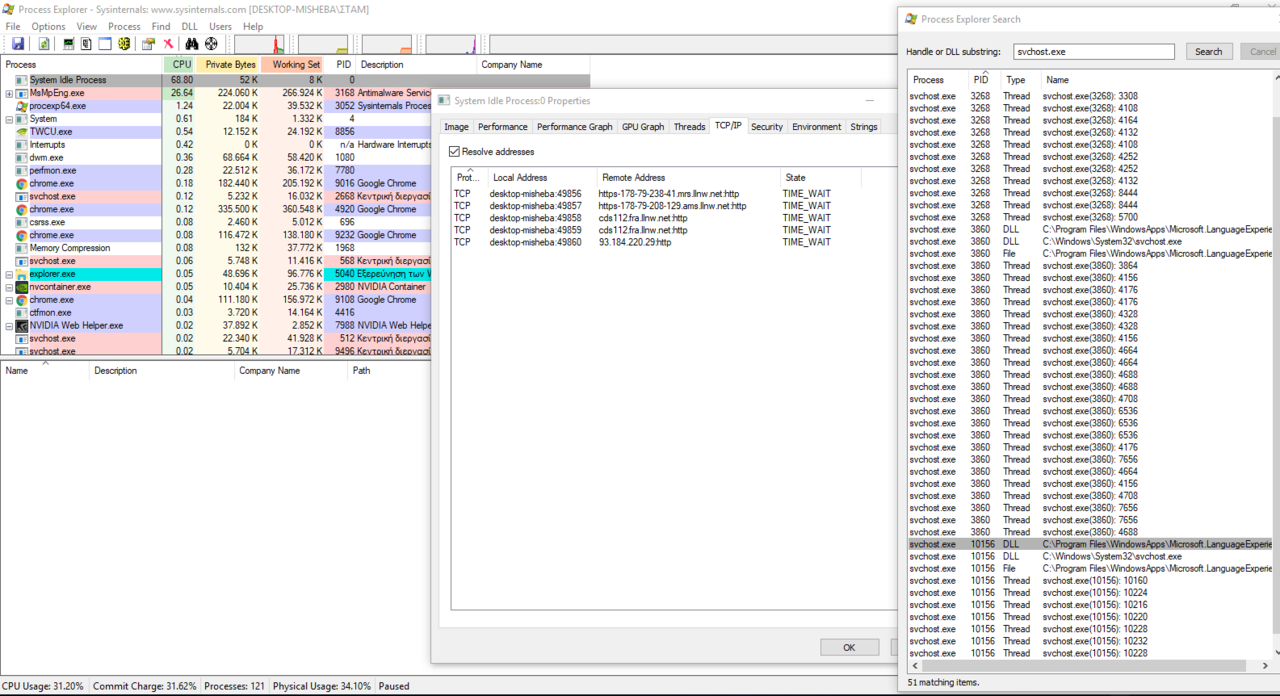Click the procexp64.exe process icon

(x=22, y=106)
